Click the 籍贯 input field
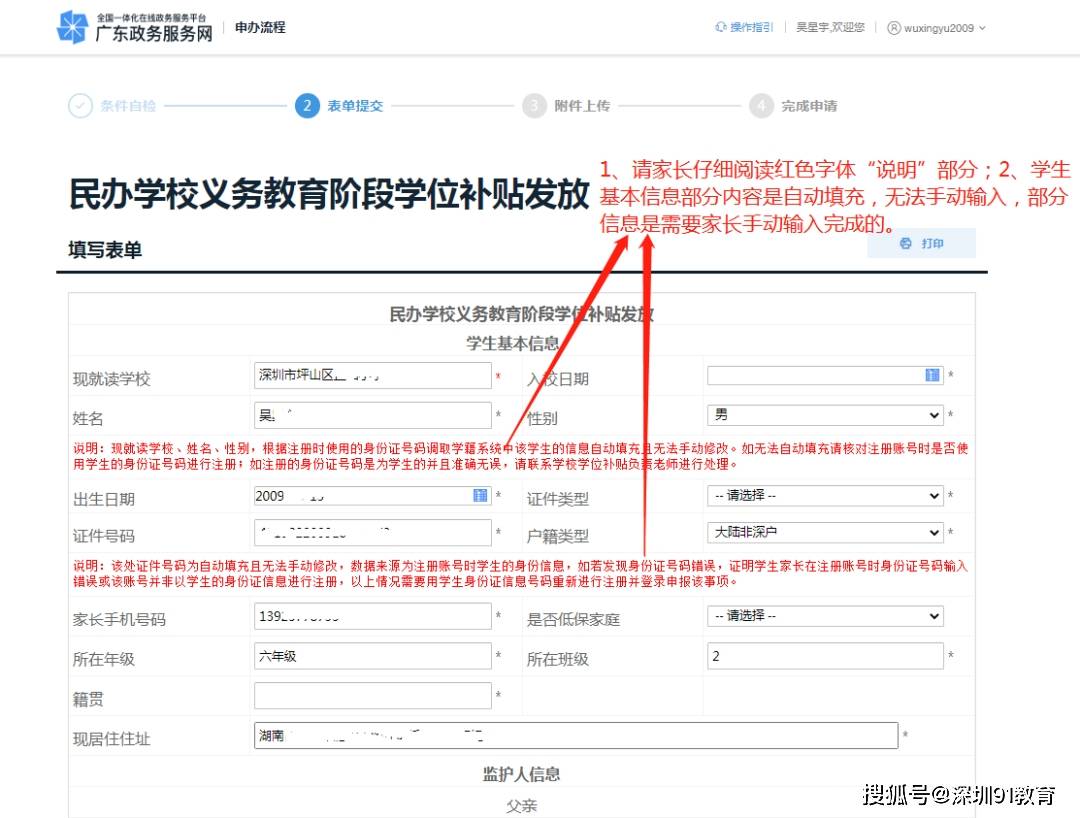This screenshot has width=1080, height=818. (372, 696)
